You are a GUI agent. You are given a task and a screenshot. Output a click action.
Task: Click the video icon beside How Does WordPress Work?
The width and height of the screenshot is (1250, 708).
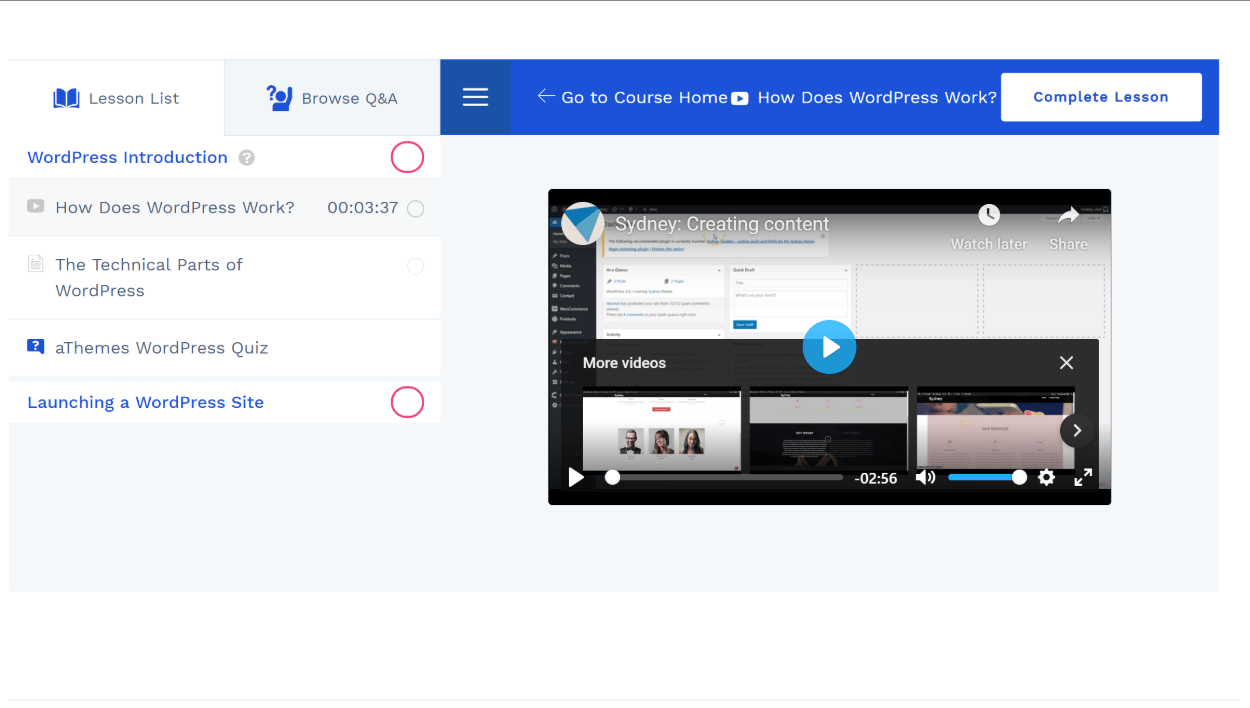pos(36,206)
